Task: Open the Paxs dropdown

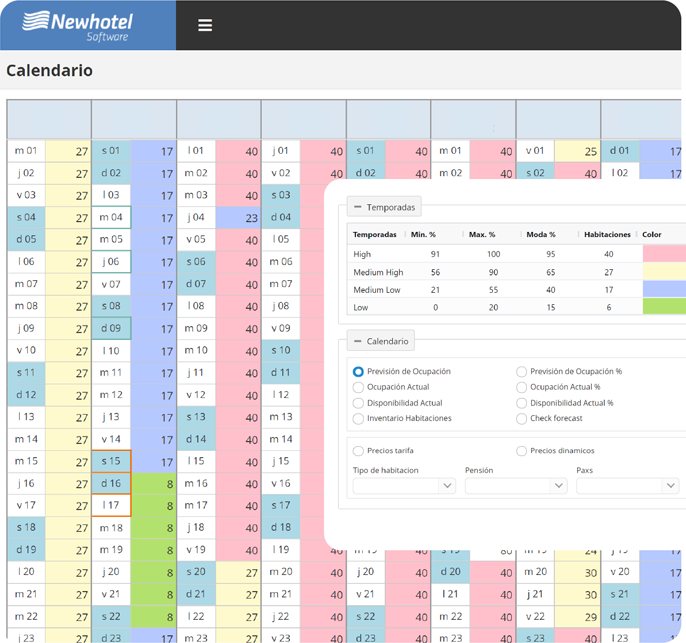Action: point(628,486)
